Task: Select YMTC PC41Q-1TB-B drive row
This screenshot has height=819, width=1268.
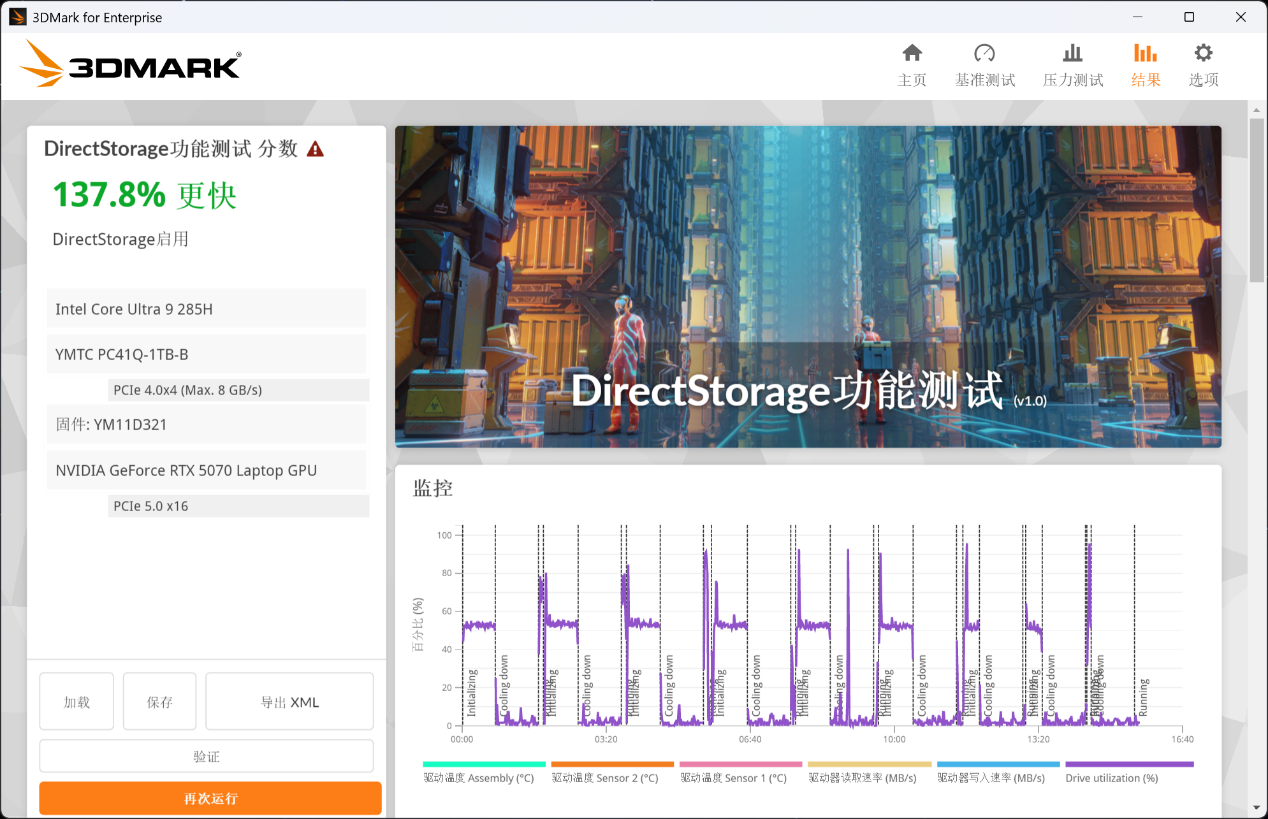Action: pyautogui.click(x=206, y=354)
